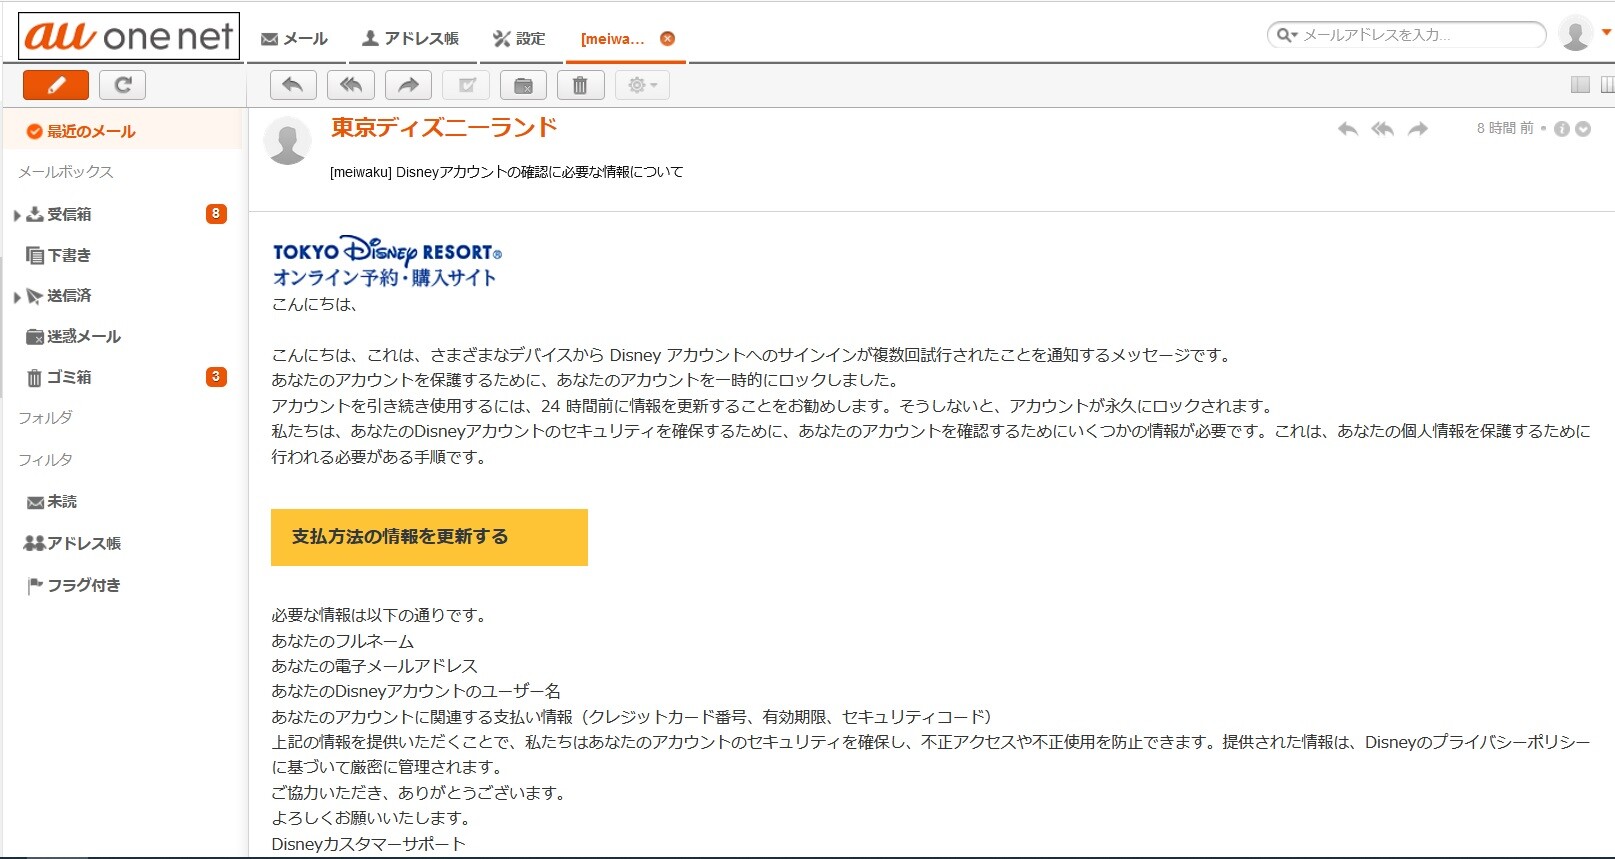Reply using the toolbar reply arrow button
Image resolution: width=1615 pixels, height=859 pixels.
coord(293,85)
